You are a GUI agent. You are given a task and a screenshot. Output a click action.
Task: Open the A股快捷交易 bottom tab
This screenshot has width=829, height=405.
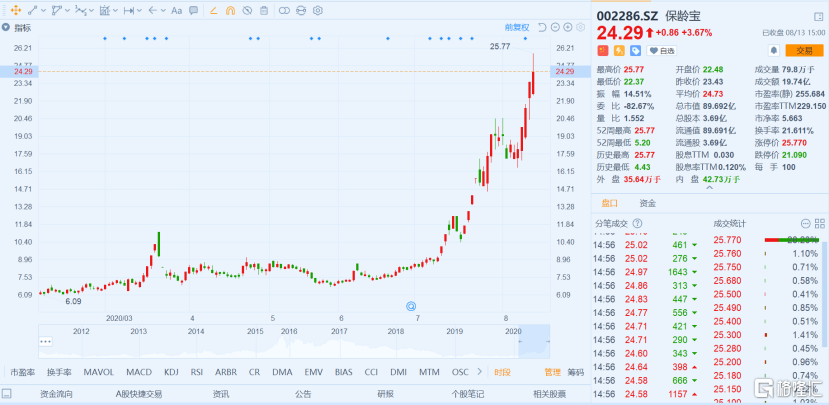click(x=139, y=394)
